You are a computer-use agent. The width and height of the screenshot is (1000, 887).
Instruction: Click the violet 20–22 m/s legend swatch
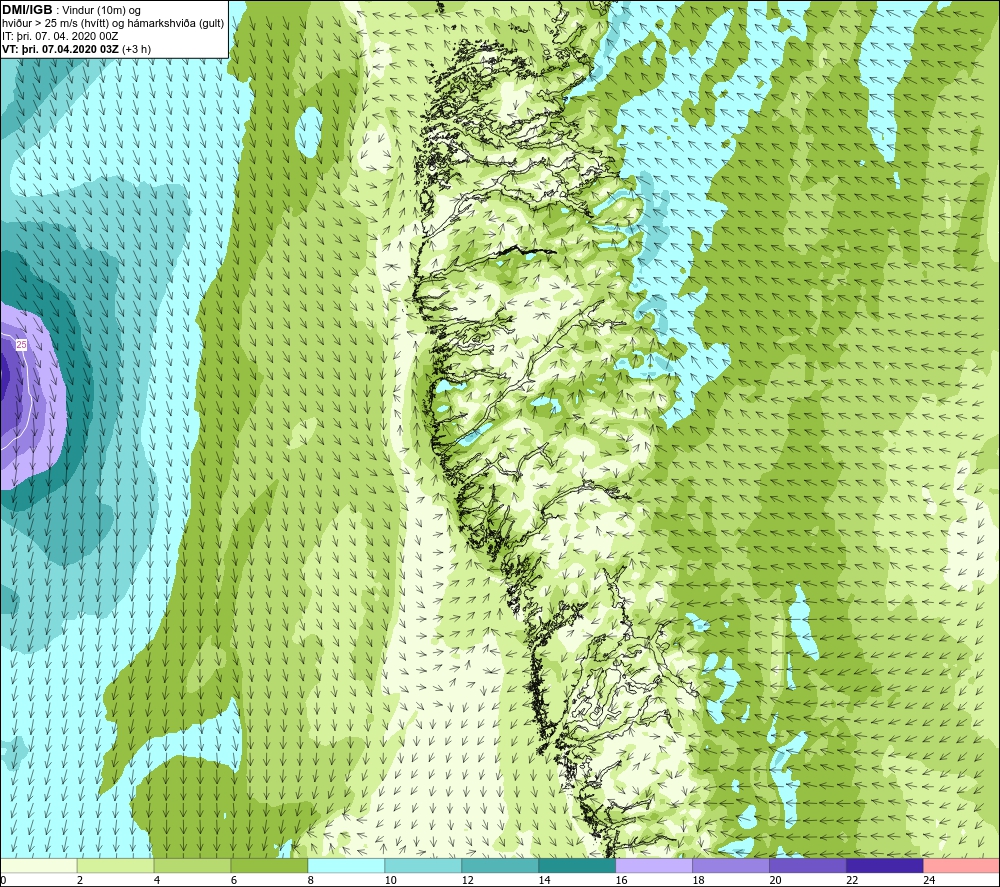pos(808,866)
